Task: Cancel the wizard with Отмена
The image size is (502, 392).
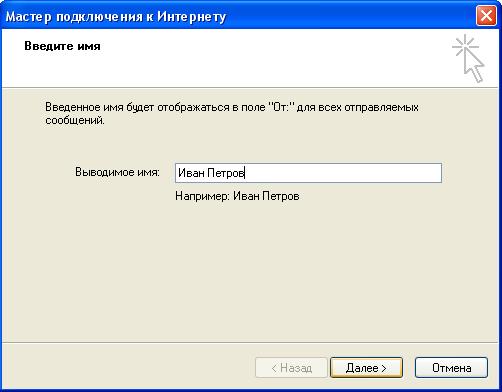Action: coord(451,368)
